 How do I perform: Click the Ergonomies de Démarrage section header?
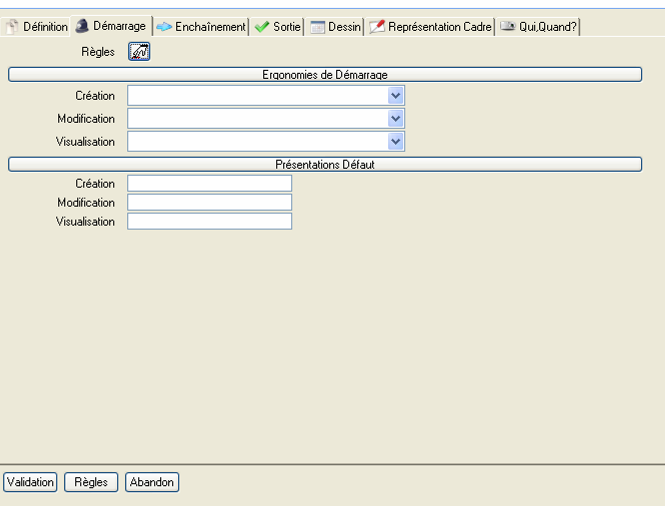(325, 74)
